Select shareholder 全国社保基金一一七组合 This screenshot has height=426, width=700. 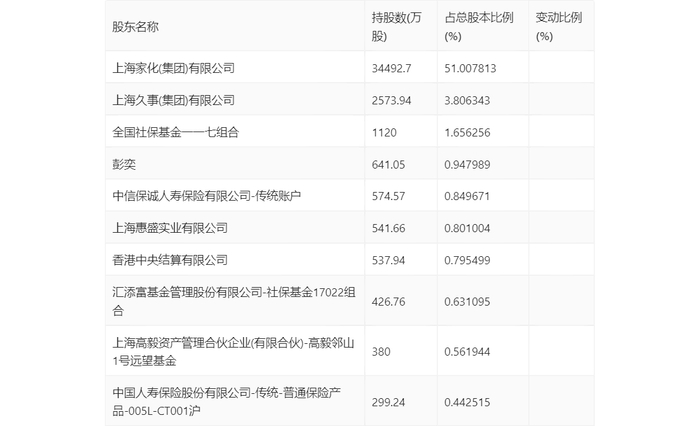[x=175, y=132]
